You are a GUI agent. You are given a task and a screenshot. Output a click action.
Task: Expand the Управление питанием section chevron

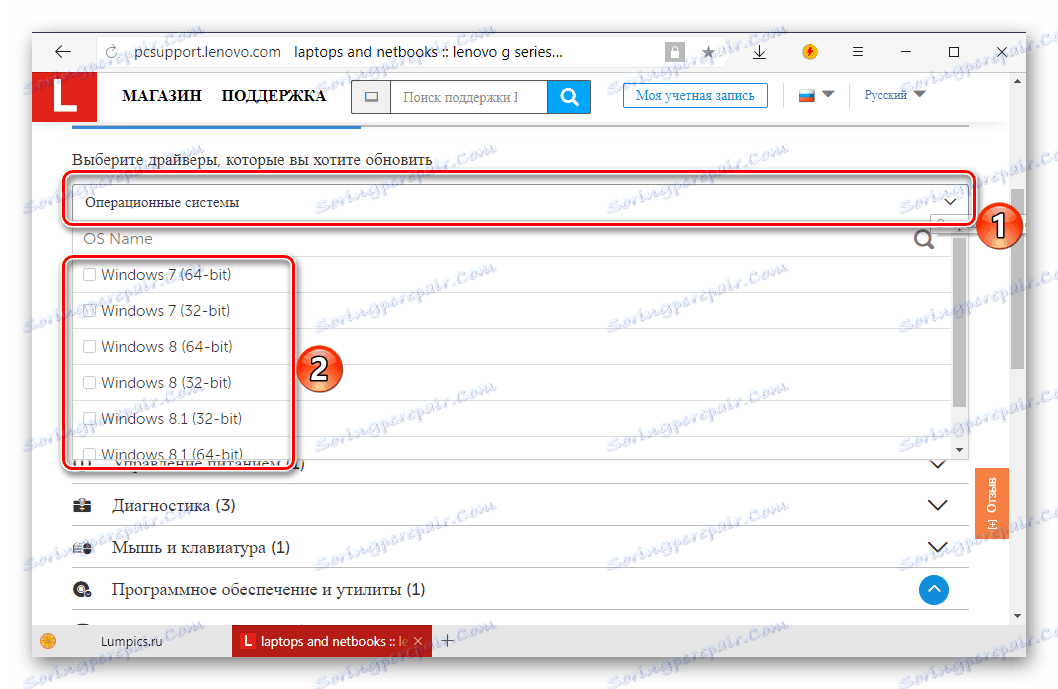coord(938,464)
